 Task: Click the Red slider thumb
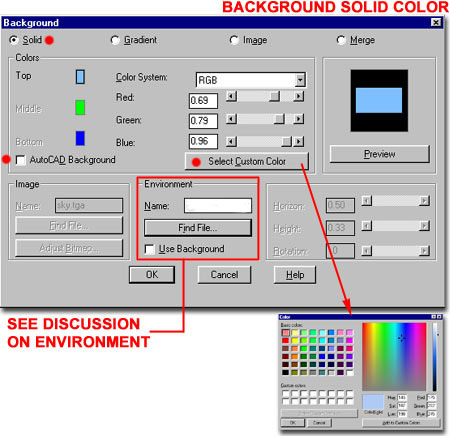point(275,97)
